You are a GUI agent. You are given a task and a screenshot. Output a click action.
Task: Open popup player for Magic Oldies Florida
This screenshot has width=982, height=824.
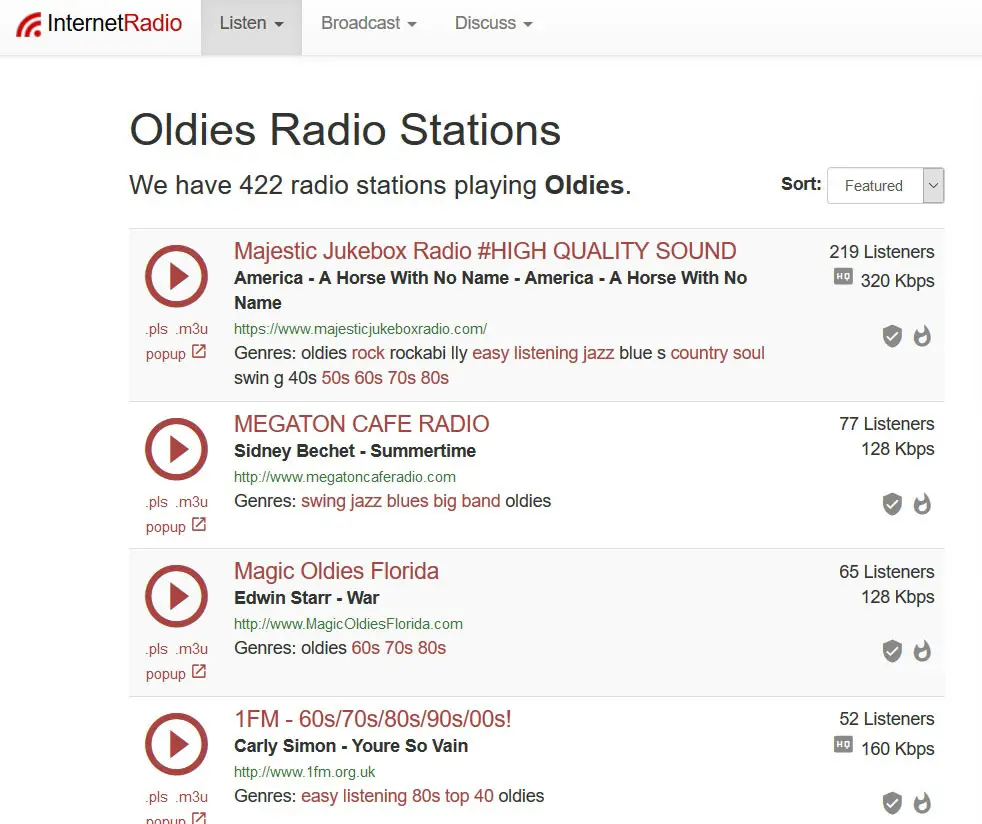pyautogui.click(x=176, y=673)
